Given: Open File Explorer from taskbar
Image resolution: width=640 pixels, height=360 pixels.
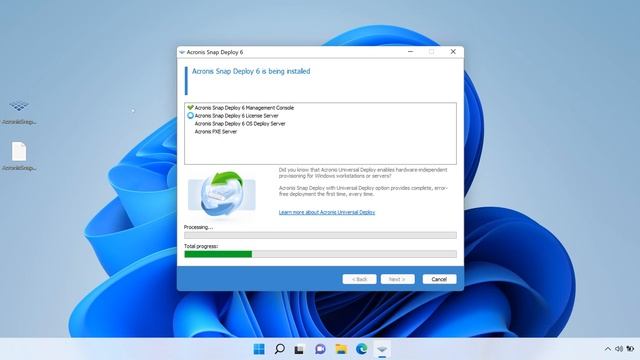Looking at the screenshot, I should tap(341, 349).
